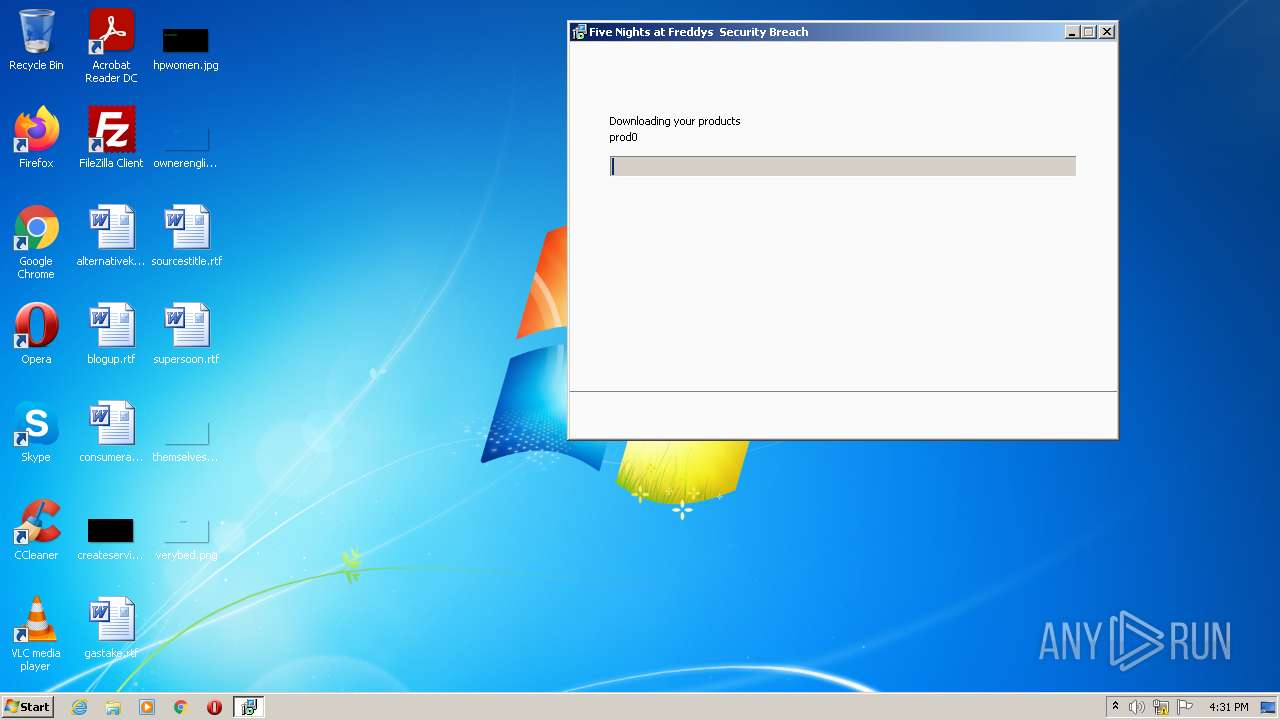Select verybed.png desktop file
This screenshot has width=1280, height=720.
[186, 538]
